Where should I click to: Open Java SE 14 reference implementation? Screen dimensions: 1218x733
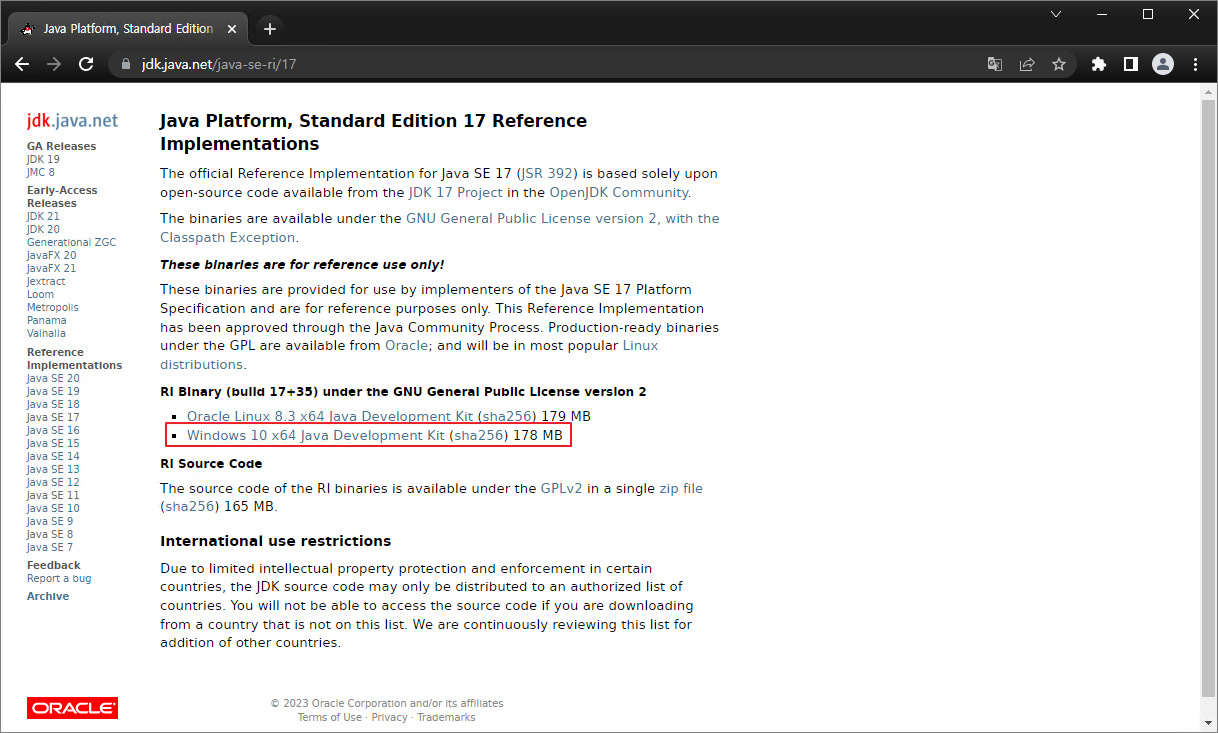coord(53,456)
